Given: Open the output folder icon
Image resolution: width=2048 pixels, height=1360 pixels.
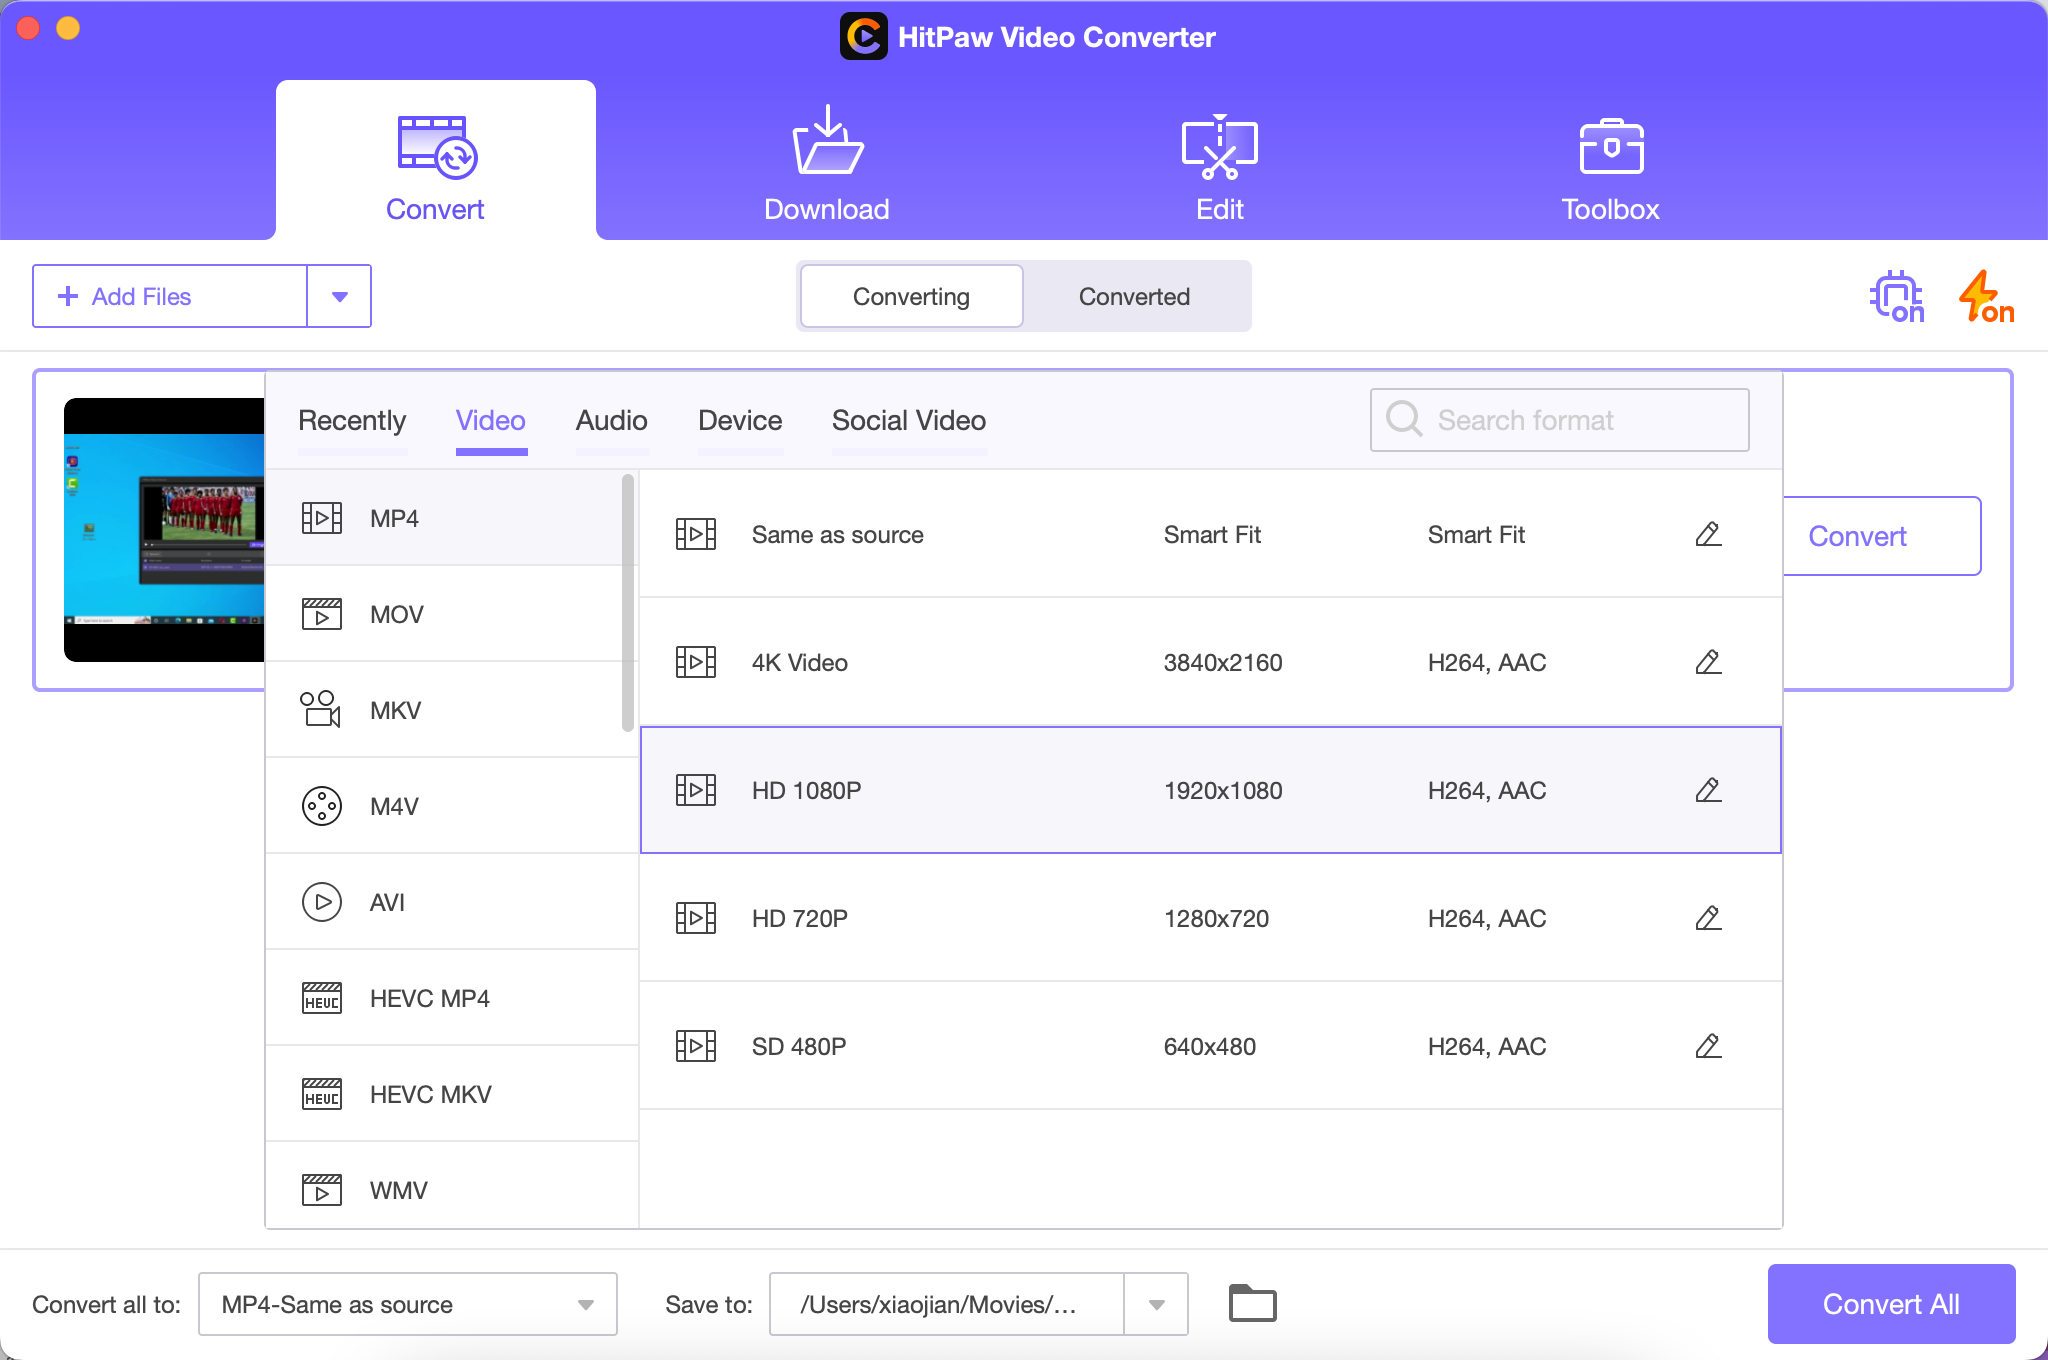Looking at the screenshot, I should (x=1252, y=1304).
